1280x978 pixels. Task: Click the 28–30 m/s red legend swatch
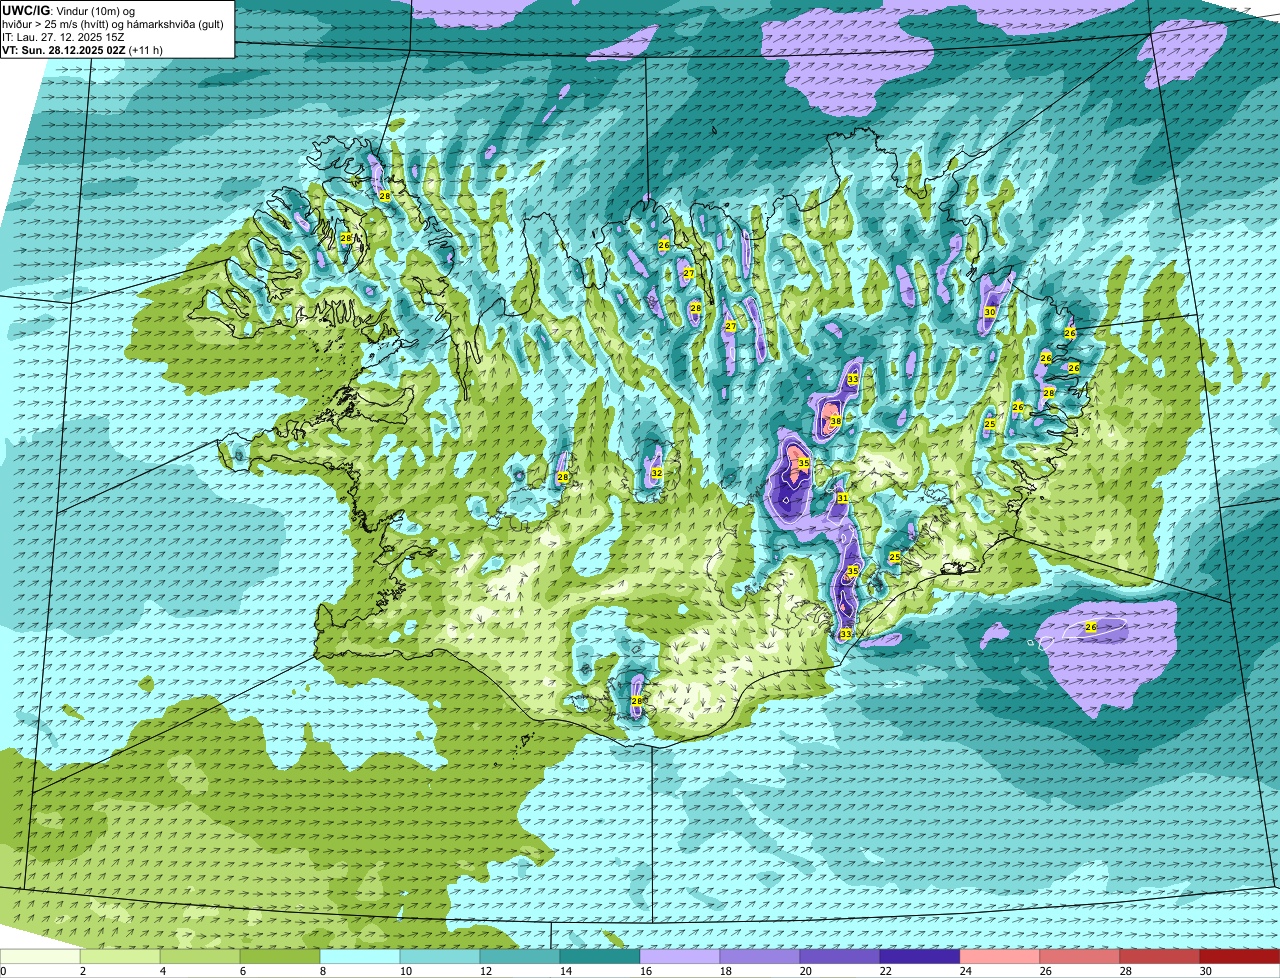[x=1160, y=957]
